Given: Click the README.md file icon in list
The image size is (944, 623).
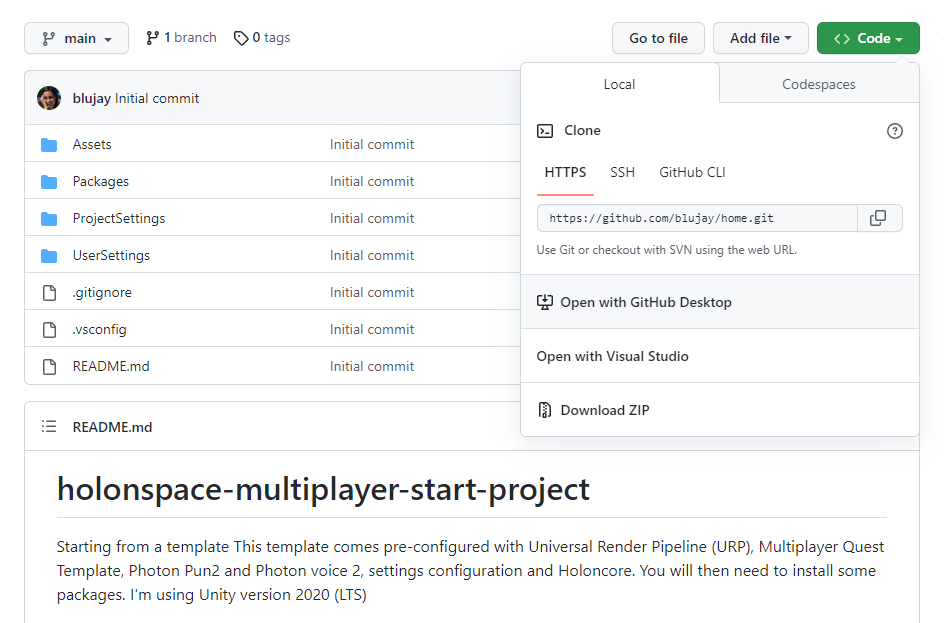Looking at the screenshot, I should [49, 367].
